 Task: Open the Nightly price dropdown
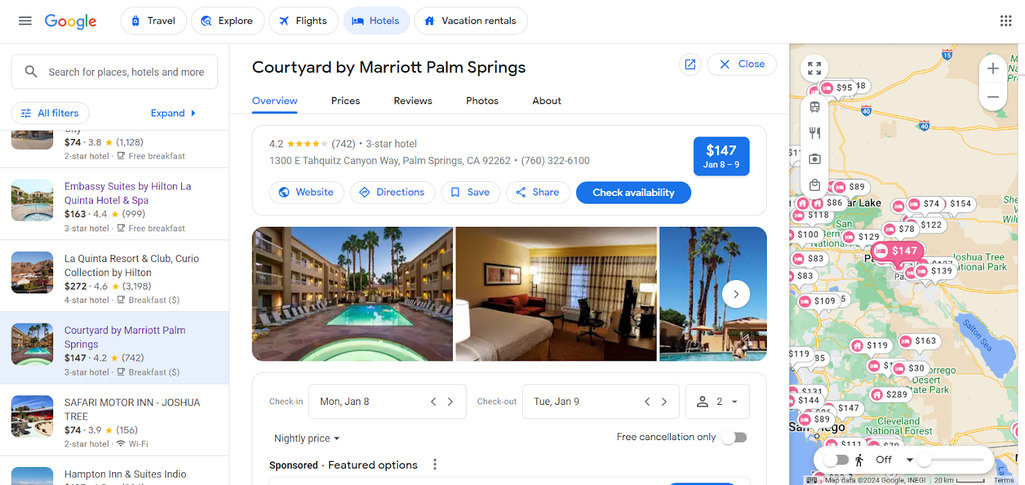307,438
